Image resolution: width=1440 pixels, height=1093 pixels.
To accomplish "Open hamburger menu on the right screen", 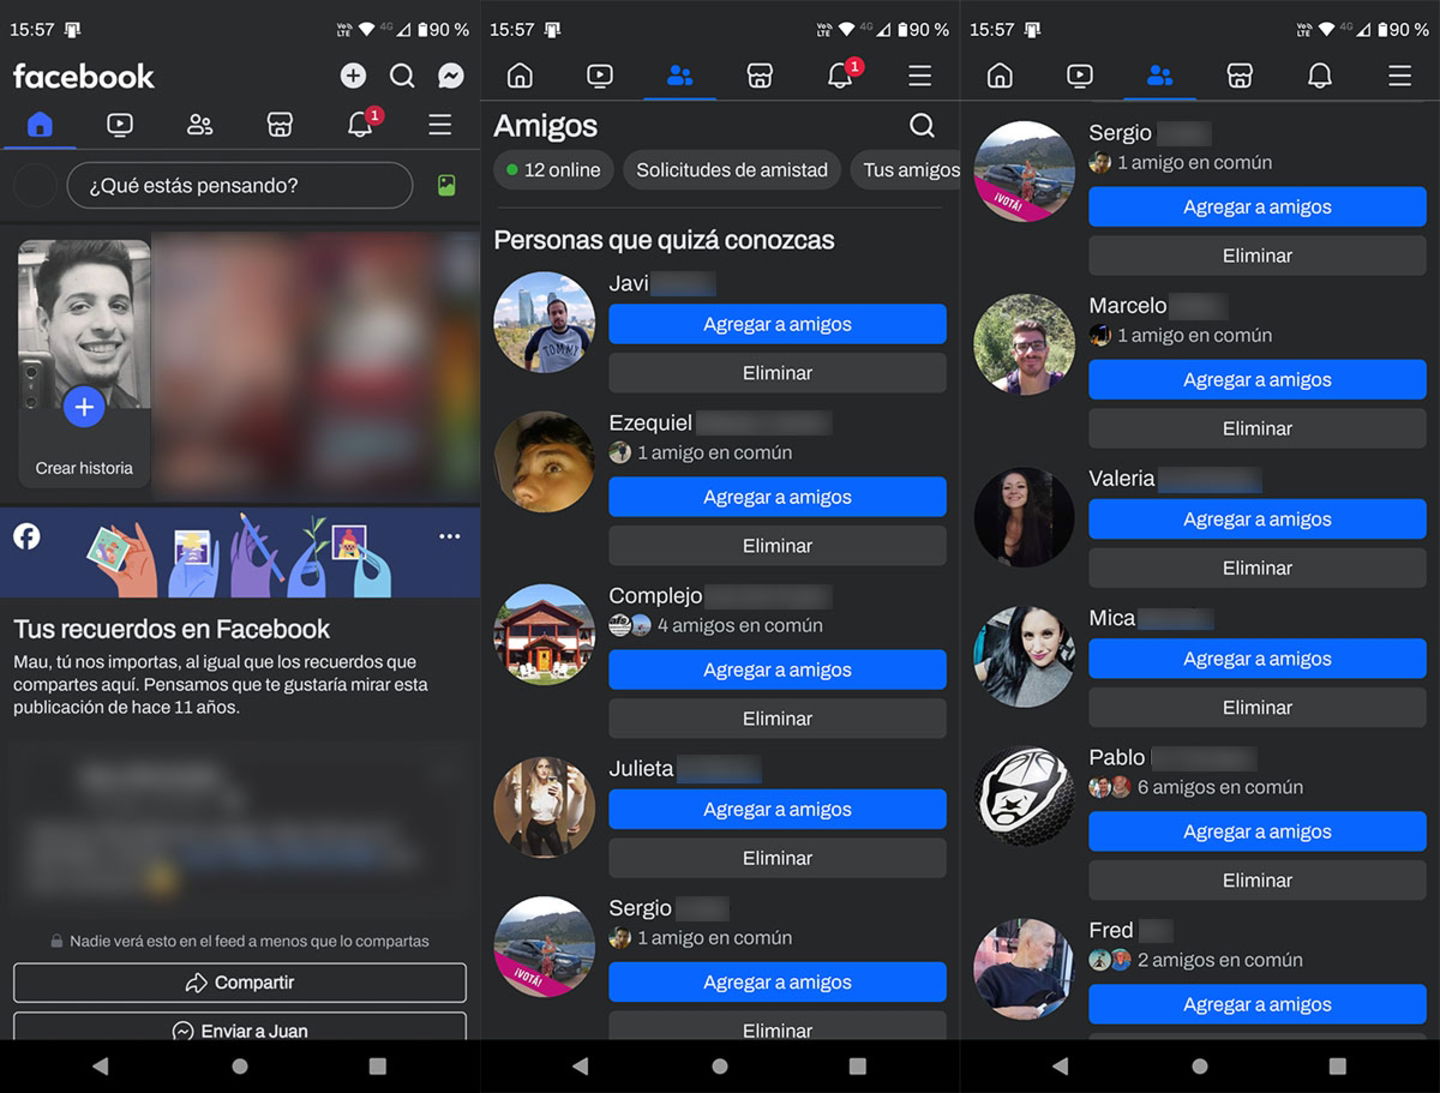I will click(x=1400, y=75).
